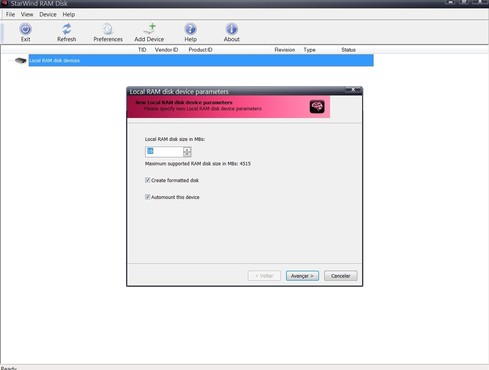Click the Avançar button
Image resolution: width=489 pixels, height=370 pixels.
[302, 276]
